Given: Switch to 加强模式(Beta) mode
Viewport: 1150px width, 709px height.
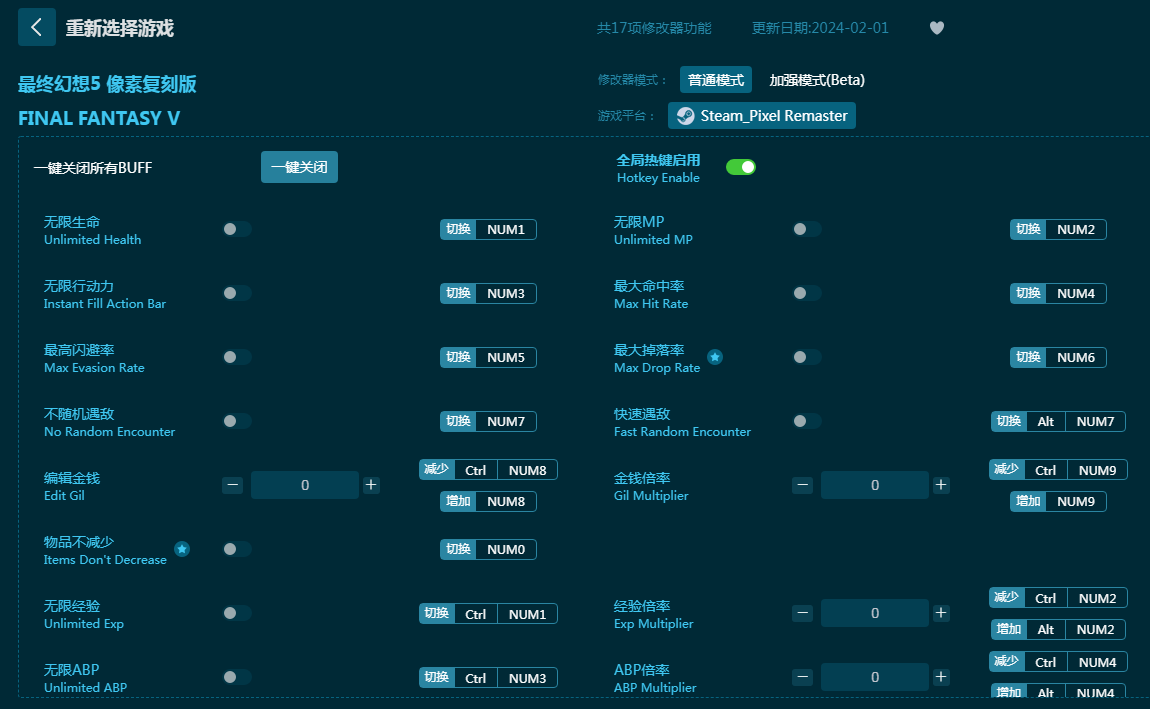Looking at the screenshot, I should coord(817,80).
